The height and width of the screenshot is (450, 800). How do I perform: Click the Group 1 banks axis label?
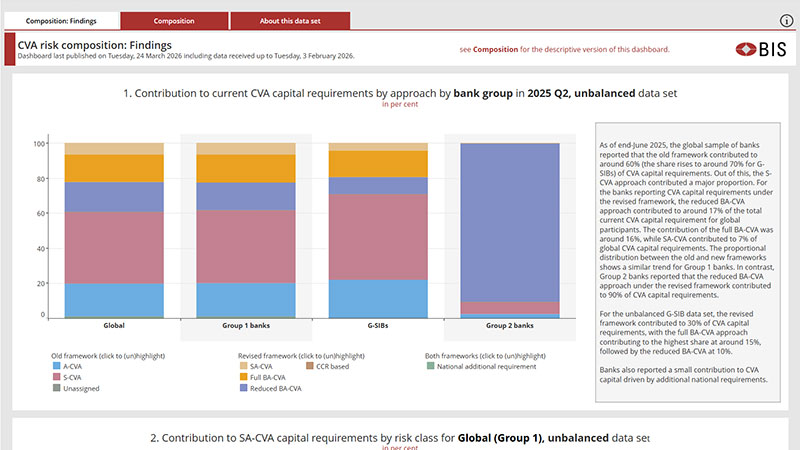click(246, 326)
